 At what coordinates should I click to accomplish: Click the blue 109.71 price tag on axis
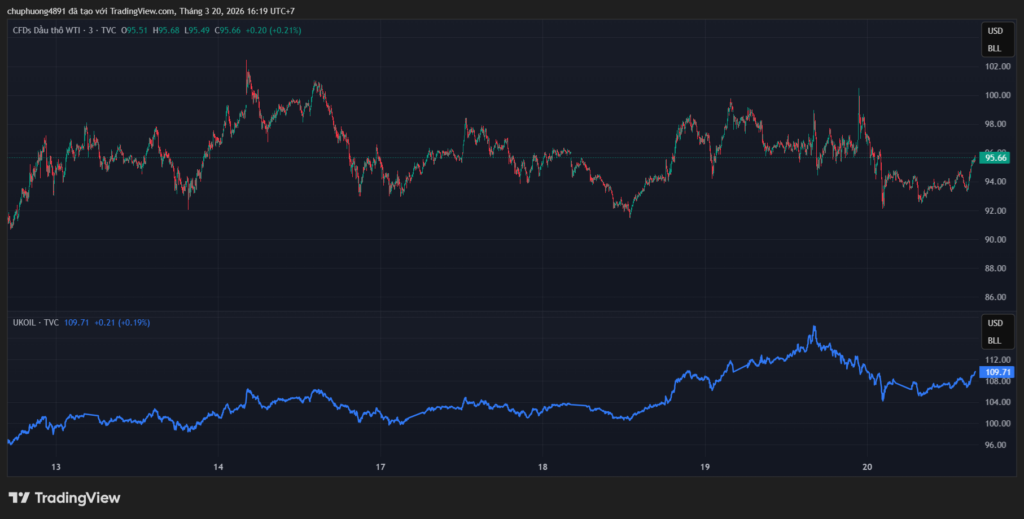coord(997,372)
